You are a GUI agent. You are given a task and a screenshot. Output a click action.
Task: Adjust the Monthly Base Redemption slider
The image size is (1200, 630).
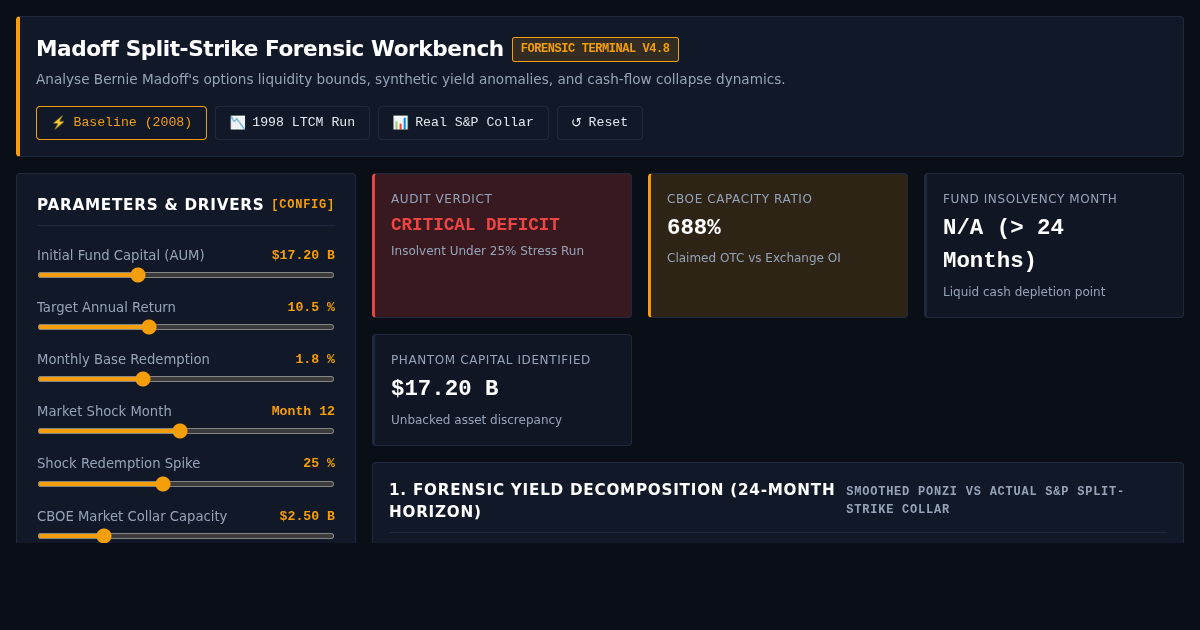click(x=186, y=379)
